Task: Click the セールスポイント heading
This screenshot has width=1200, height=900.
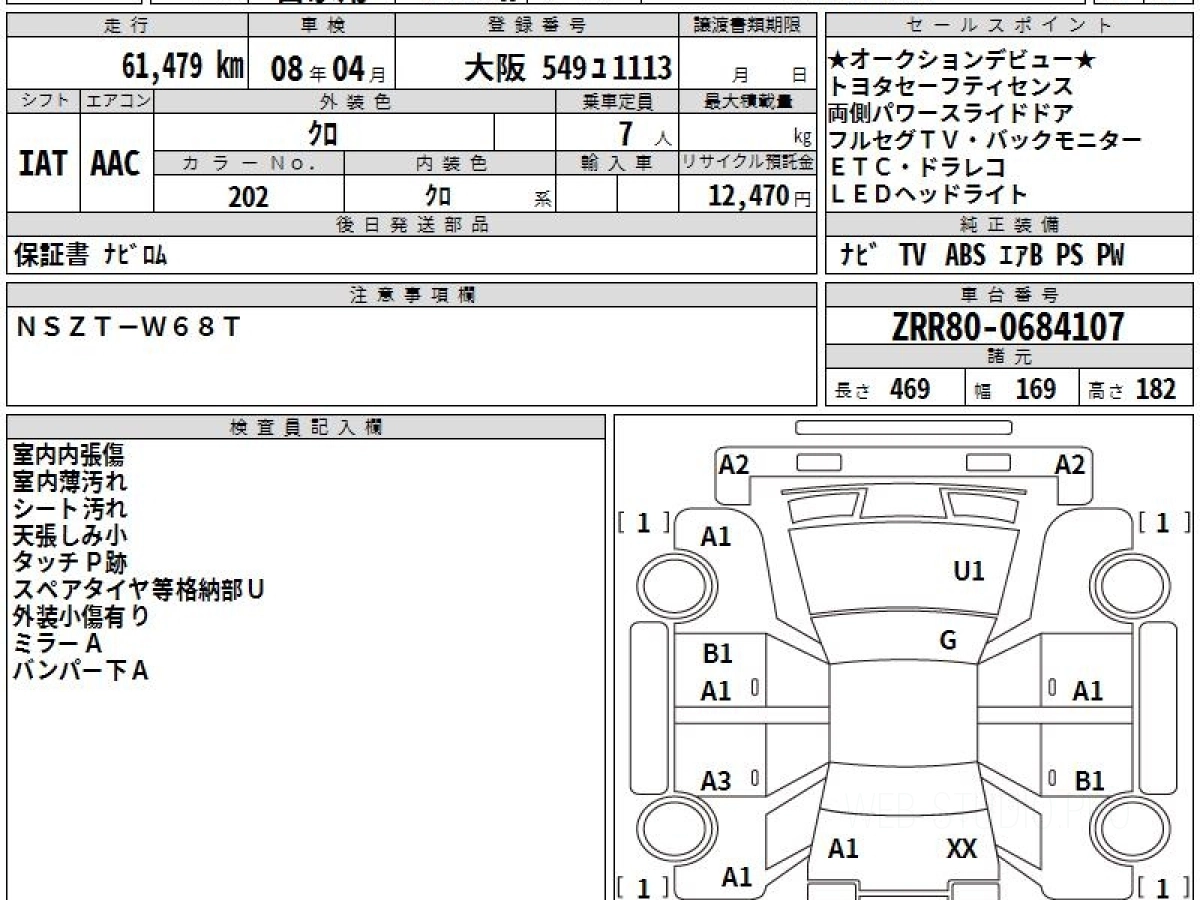Action: [1010, 26]
